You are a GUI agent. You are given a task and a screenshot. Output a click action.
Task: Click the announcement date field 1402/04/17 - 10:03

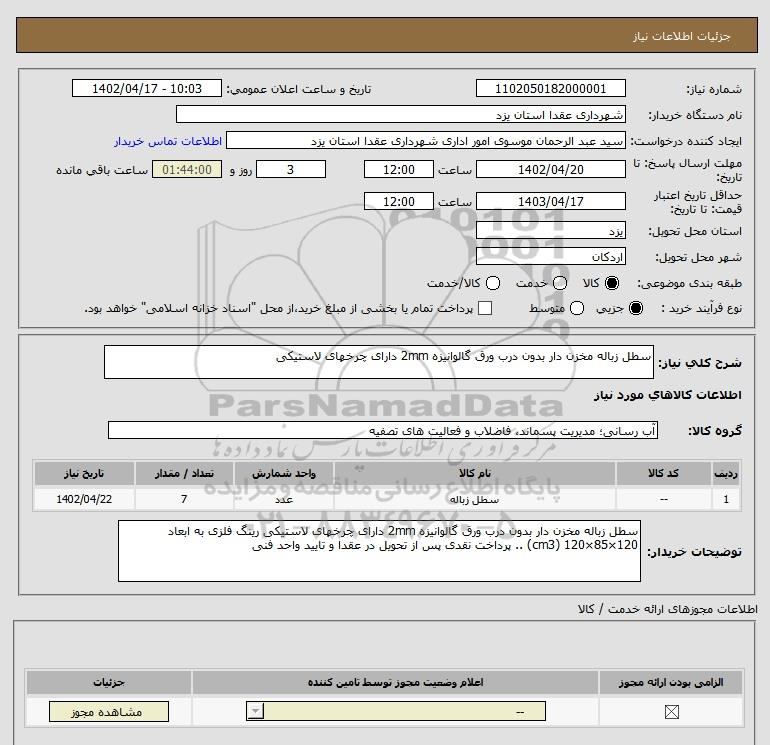point(146,88)
